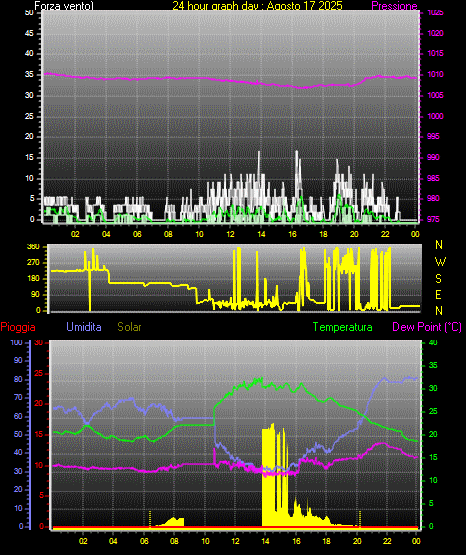Click the 14 hour tick on bottom graph

[x=265, y=541]
